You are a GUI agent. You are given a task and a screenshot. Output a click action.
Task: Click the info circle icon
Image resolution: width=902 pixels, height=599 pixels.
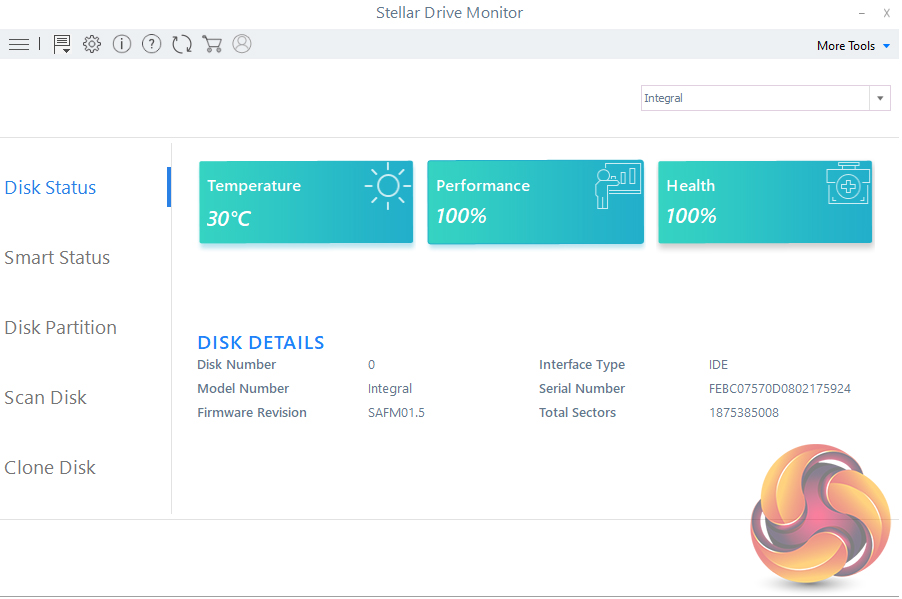(122, 44)
